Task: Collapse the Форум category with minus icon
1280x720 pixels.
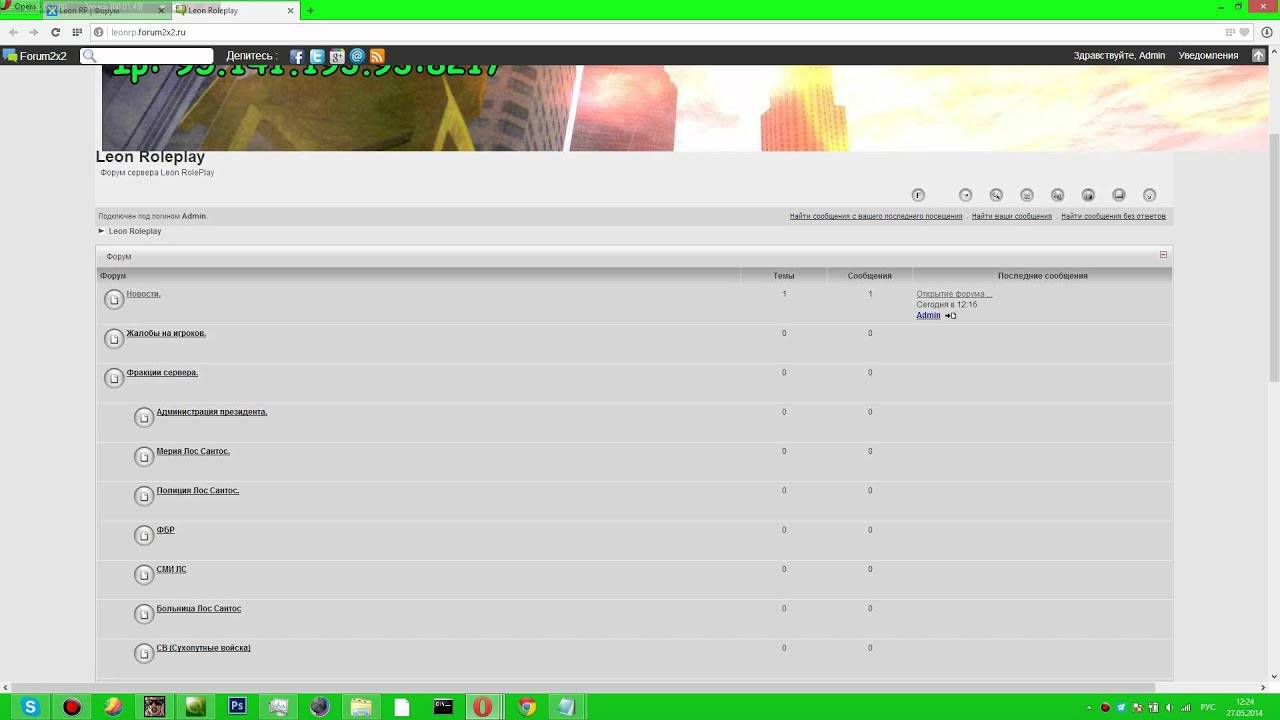Action: tap(1163, 255)
